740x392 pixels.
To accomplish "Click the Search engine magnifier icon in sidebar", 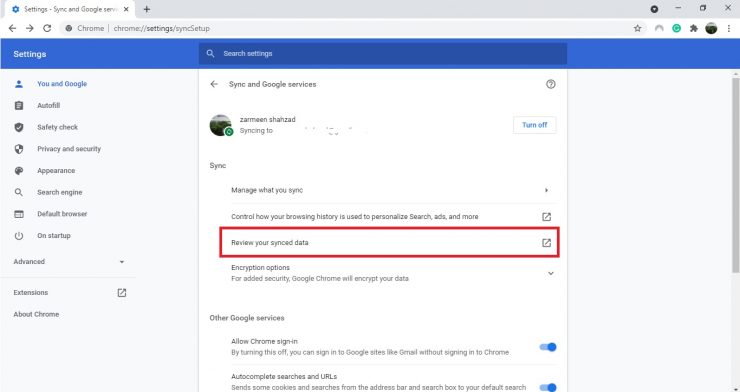I will coord(19,192).
